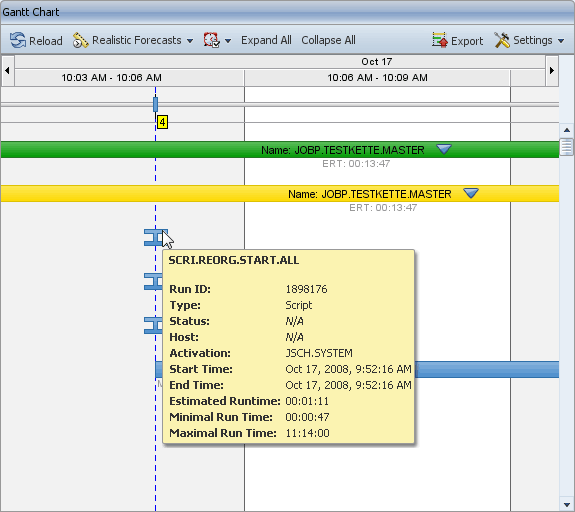Click the Export label
Viewport: 575px width, 512px height.
coord(467,41)
